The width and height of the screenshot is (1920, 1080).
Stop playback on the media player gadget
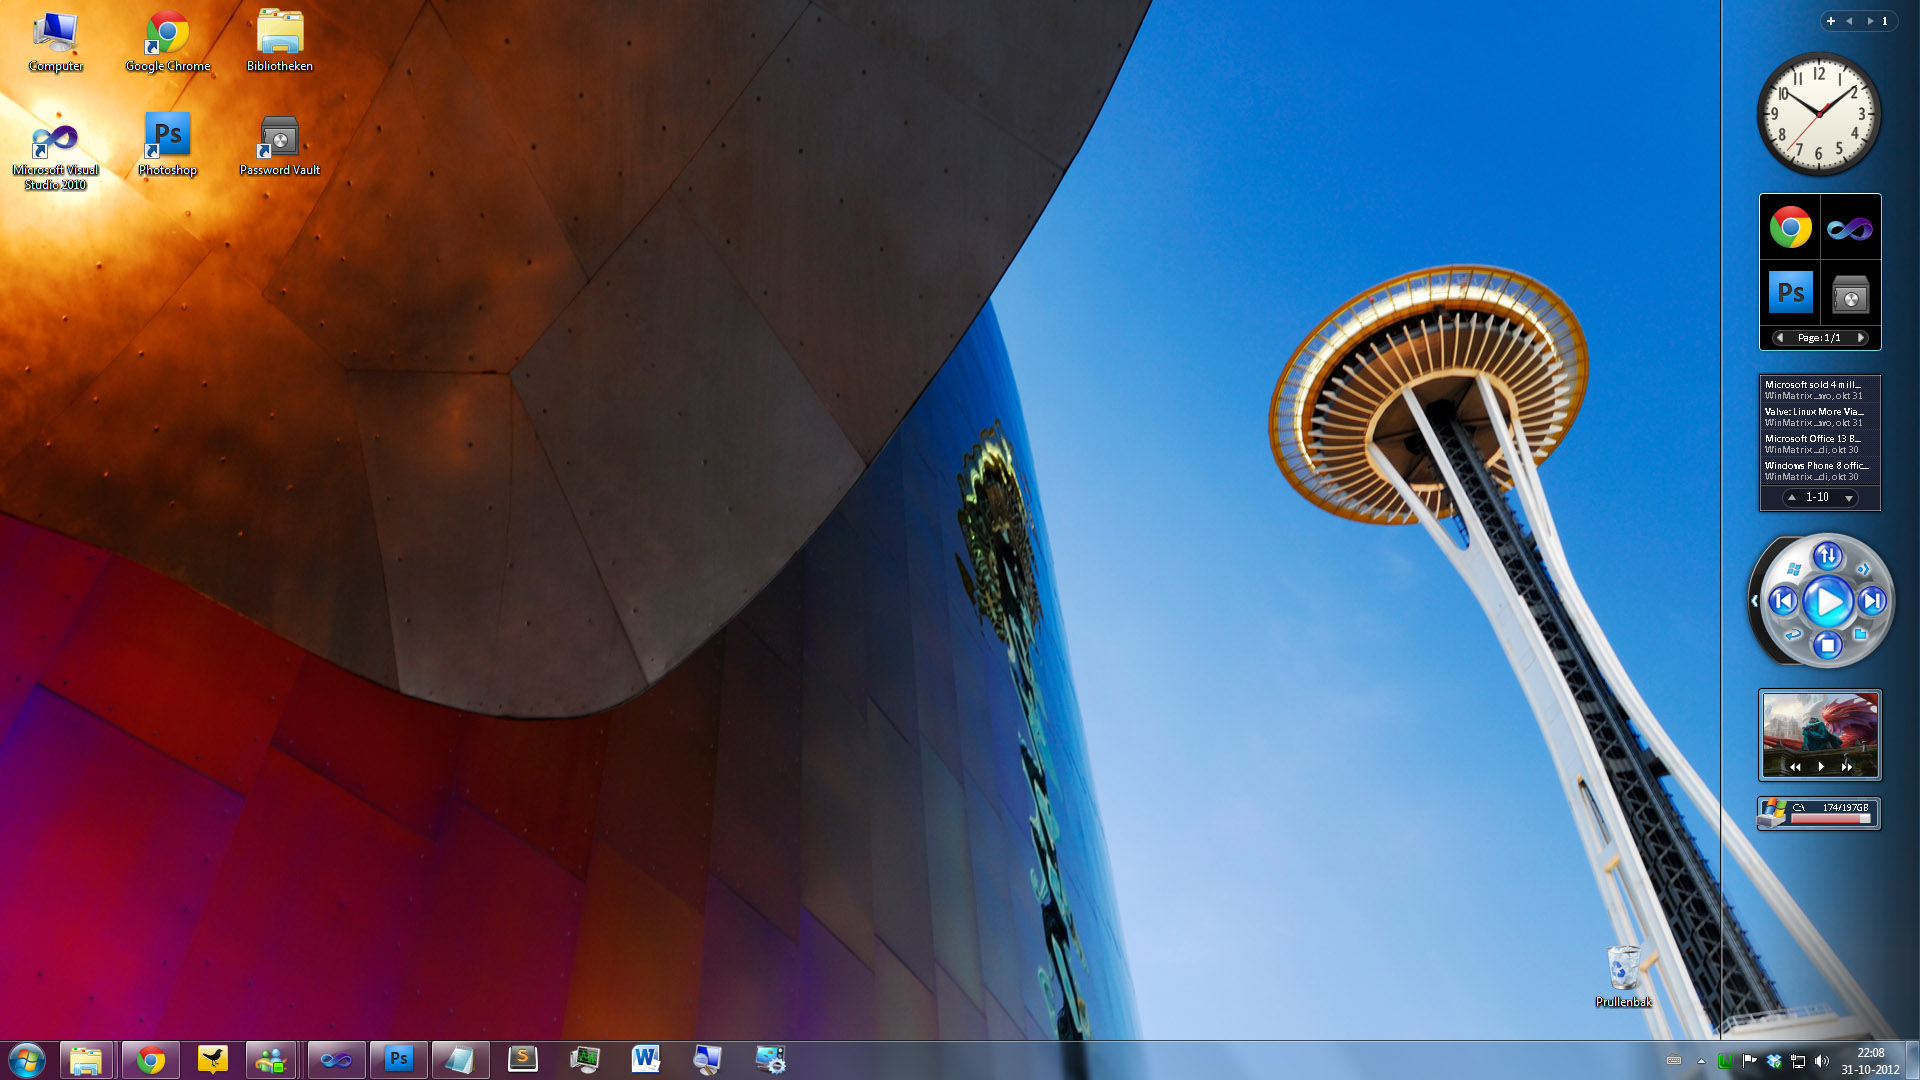coord(1827,645)
